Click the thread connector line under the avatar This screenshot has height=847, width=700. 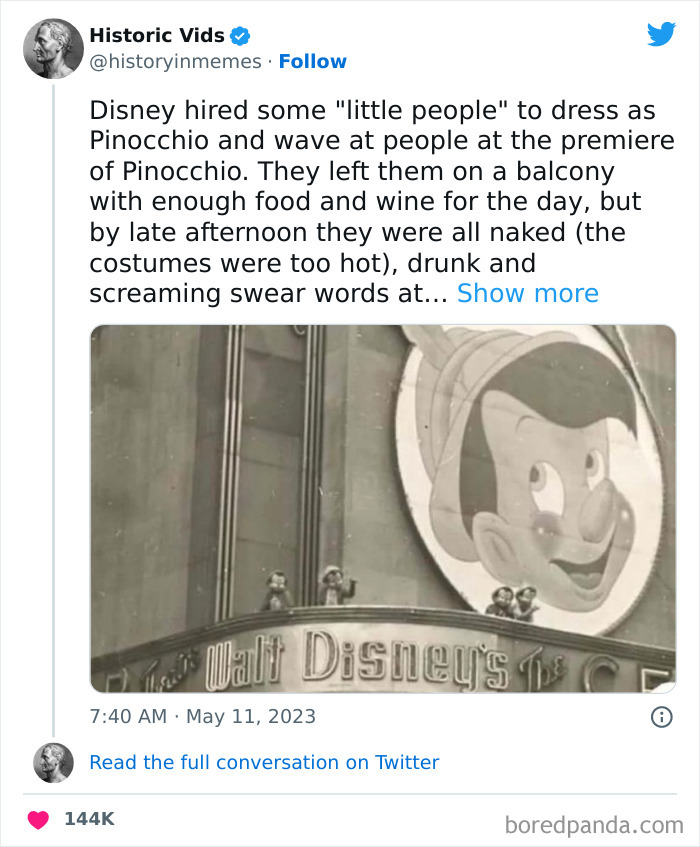(x=53, y=400)
